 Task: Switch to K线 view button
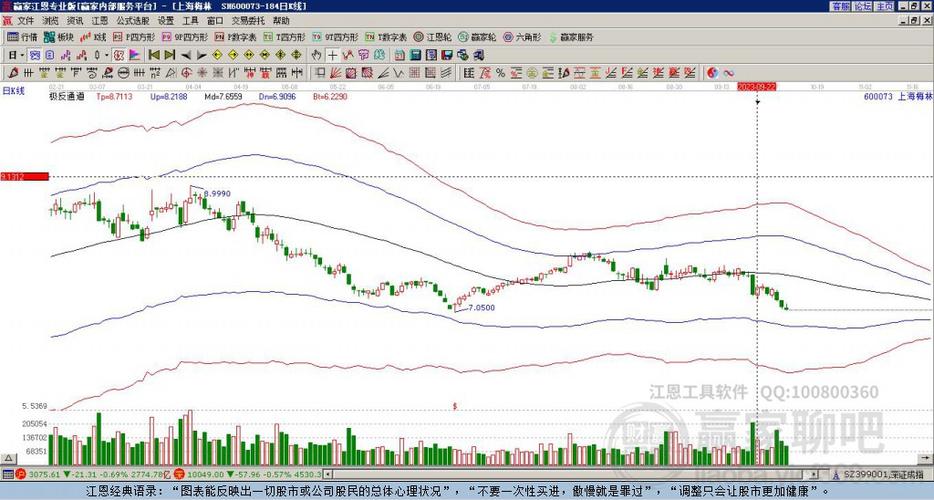click(x=92, y=37)
